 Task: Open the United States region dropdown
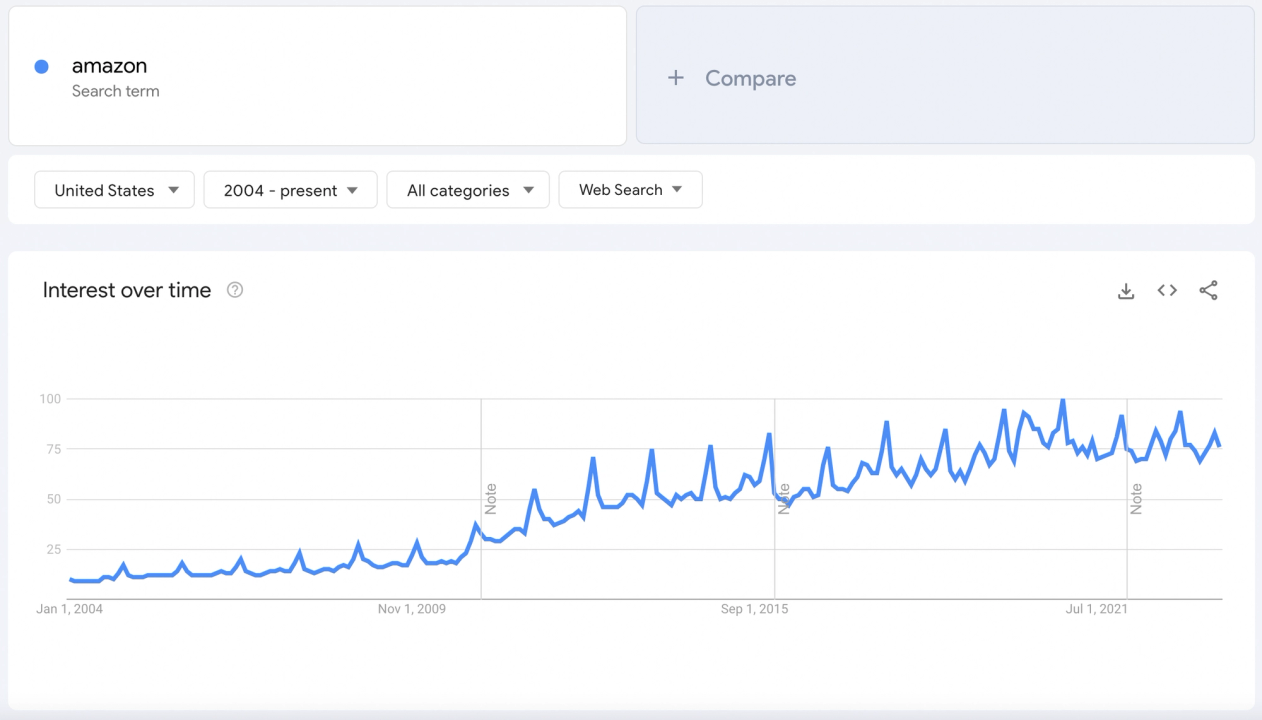click(x=114, y=190)
